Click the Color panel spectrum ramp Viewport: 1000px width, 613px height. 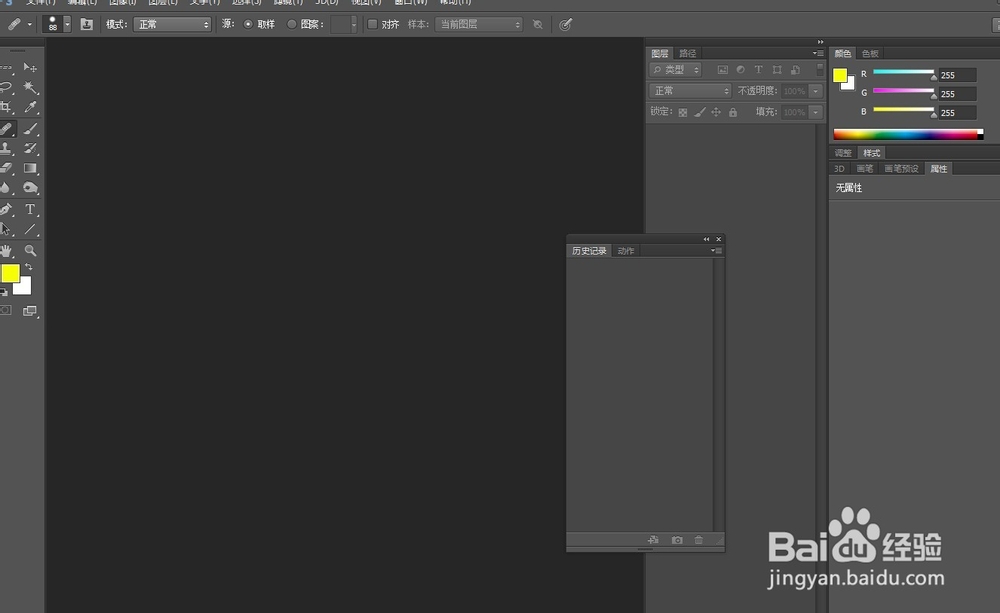point(908,134)
